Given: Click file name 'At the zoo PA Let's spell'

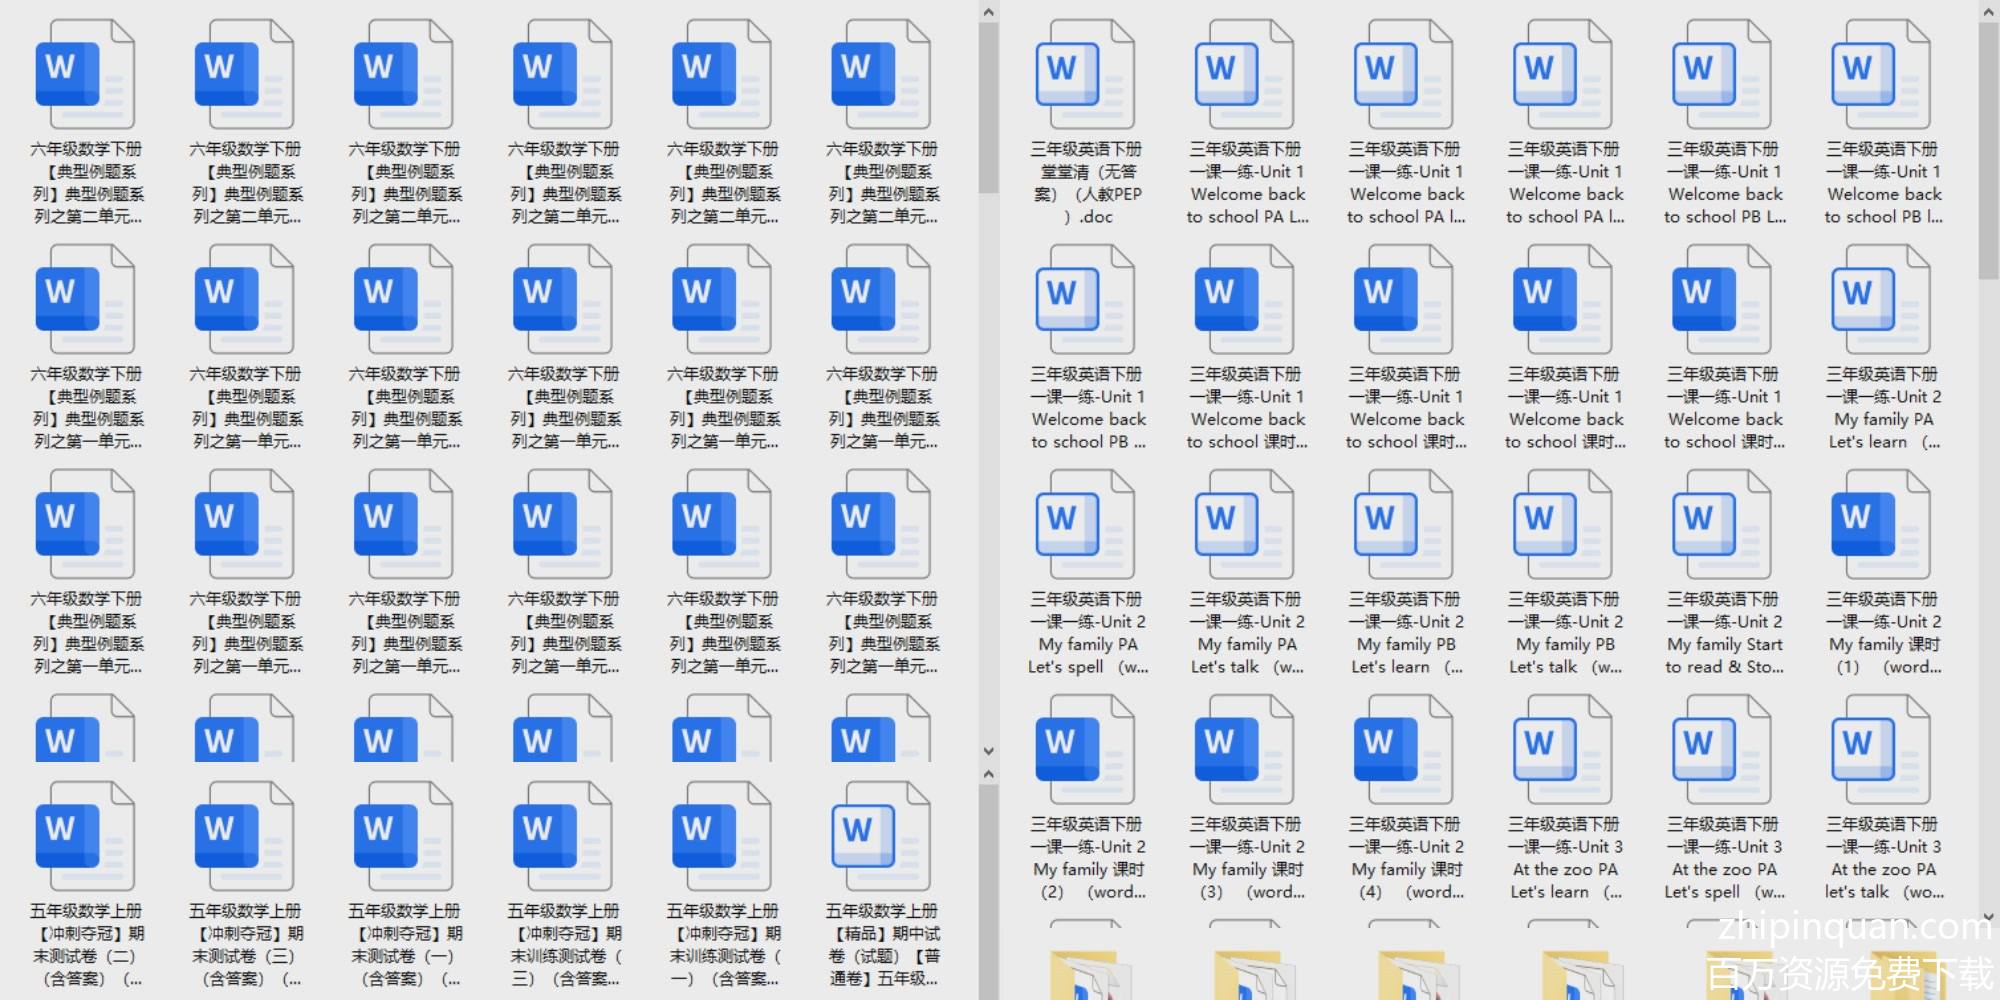Looking at the screenshot, I should click(1725, 858).
